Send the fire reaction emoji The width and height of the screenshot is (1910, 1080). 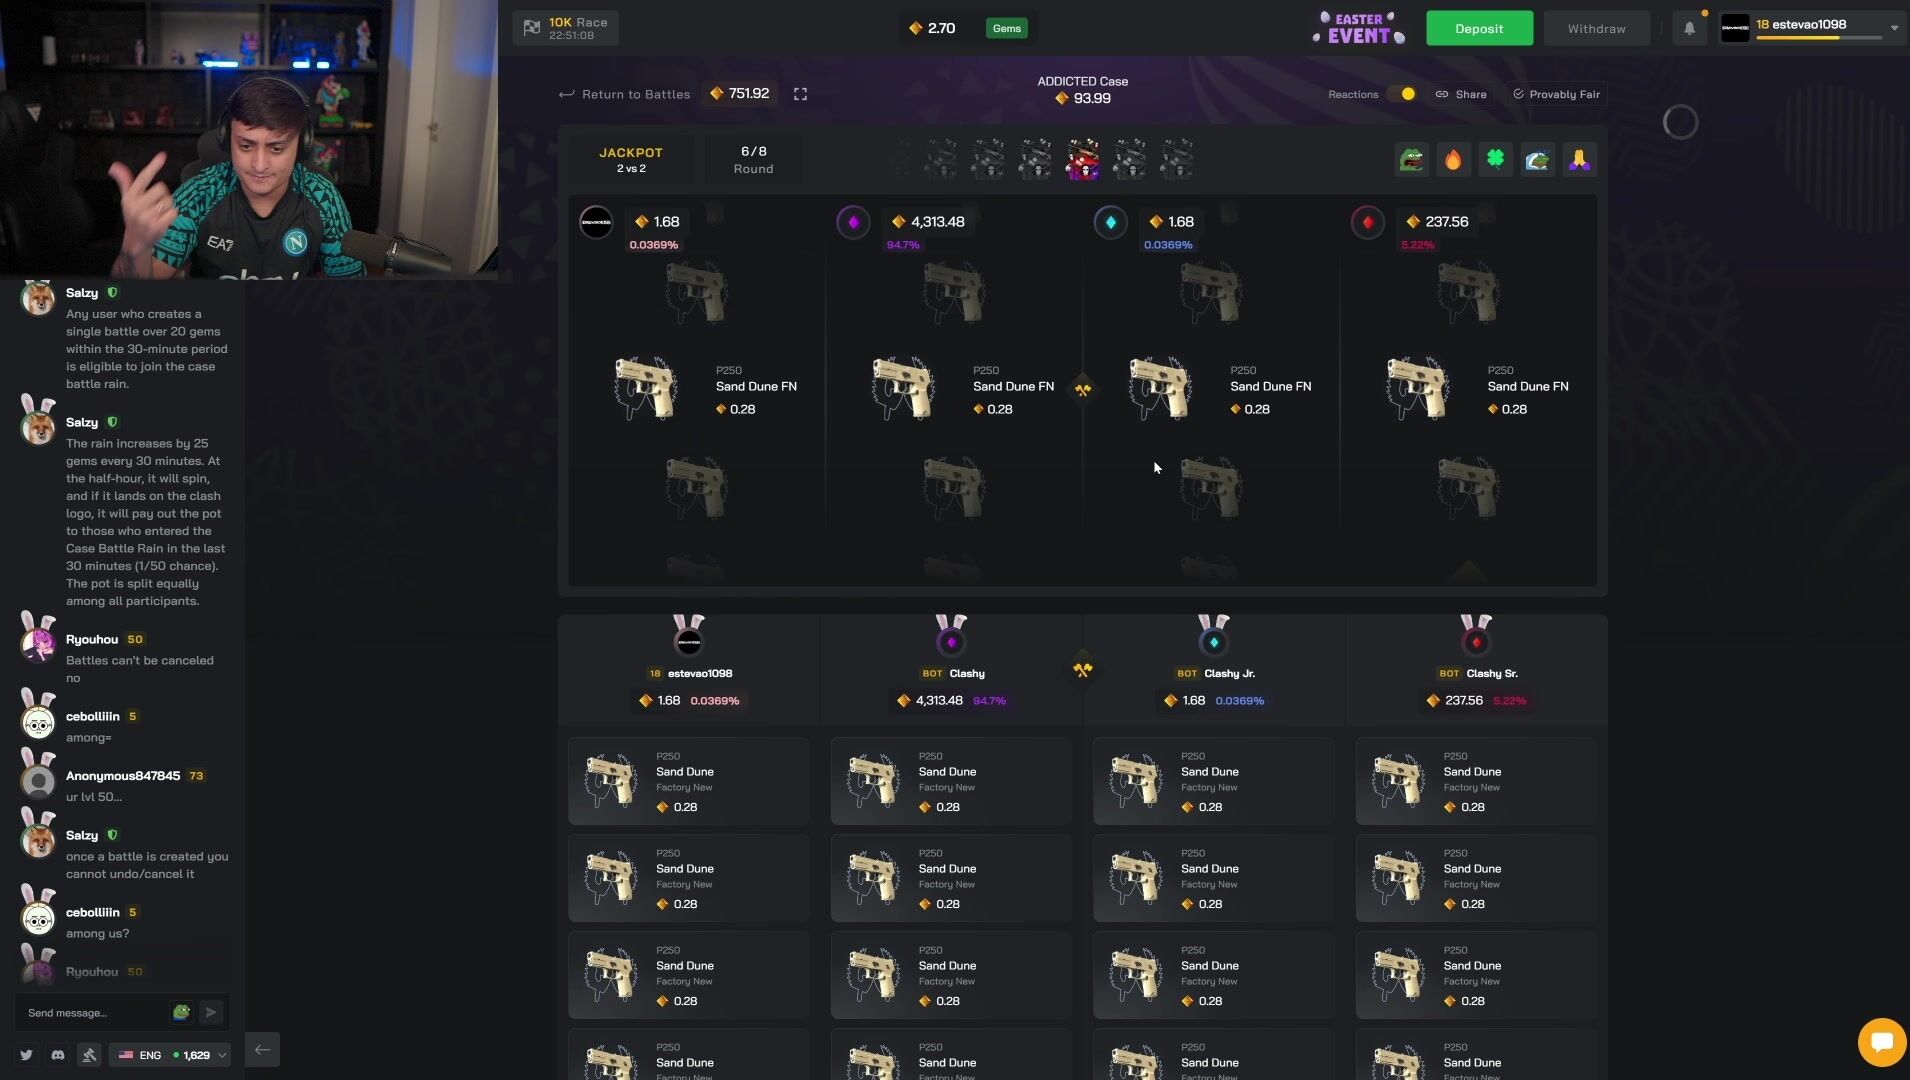coord(1453,160)
